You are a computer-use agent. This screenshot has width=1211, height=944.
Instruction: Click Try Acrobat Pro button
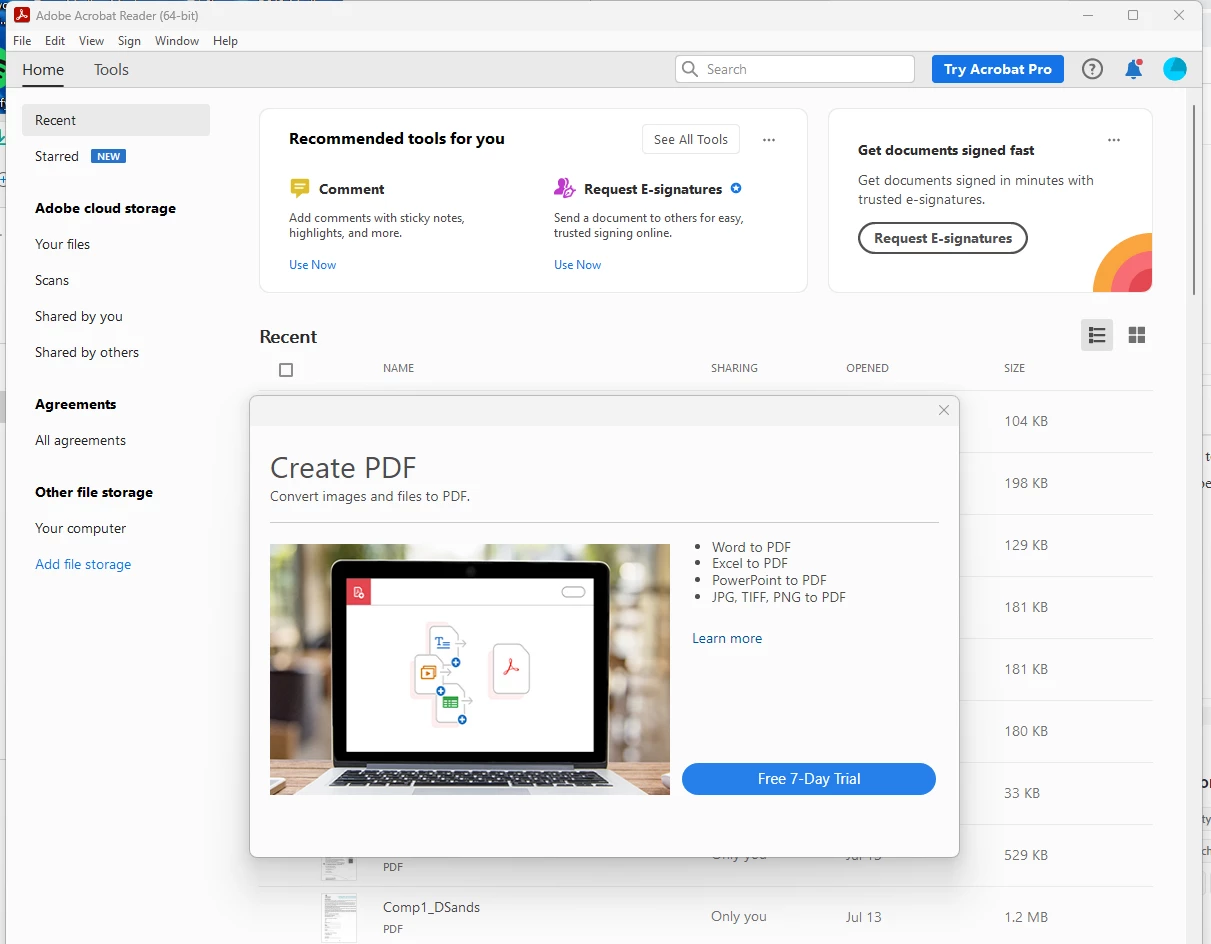[997, 69]
